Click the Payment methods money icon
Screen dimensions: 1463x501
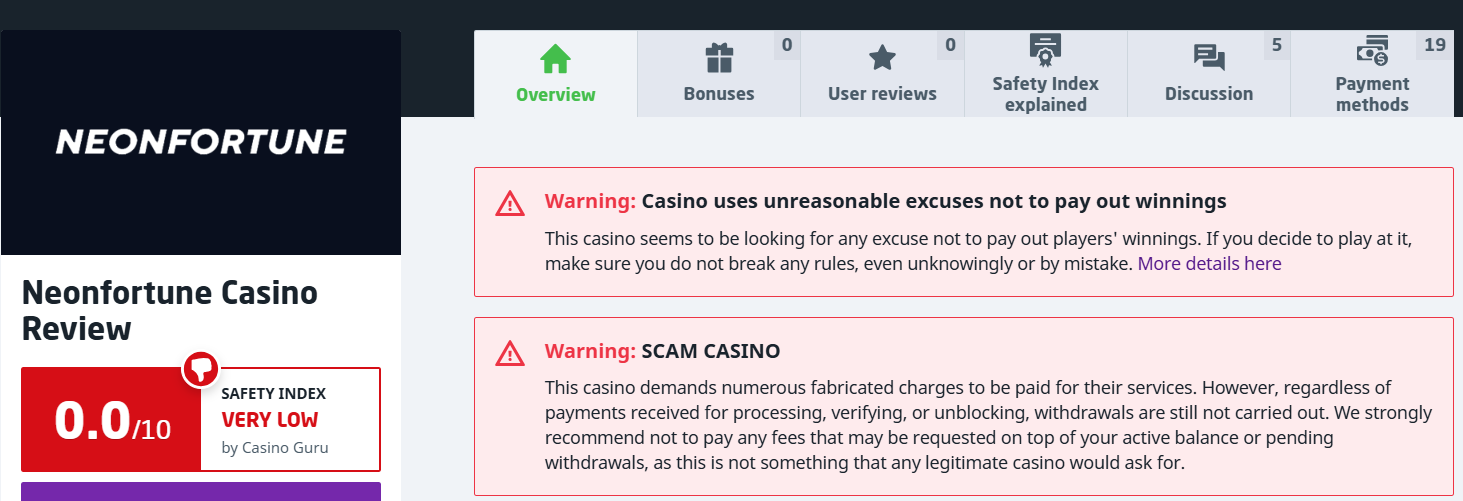pyautogui.click(x=1372, y=49)
